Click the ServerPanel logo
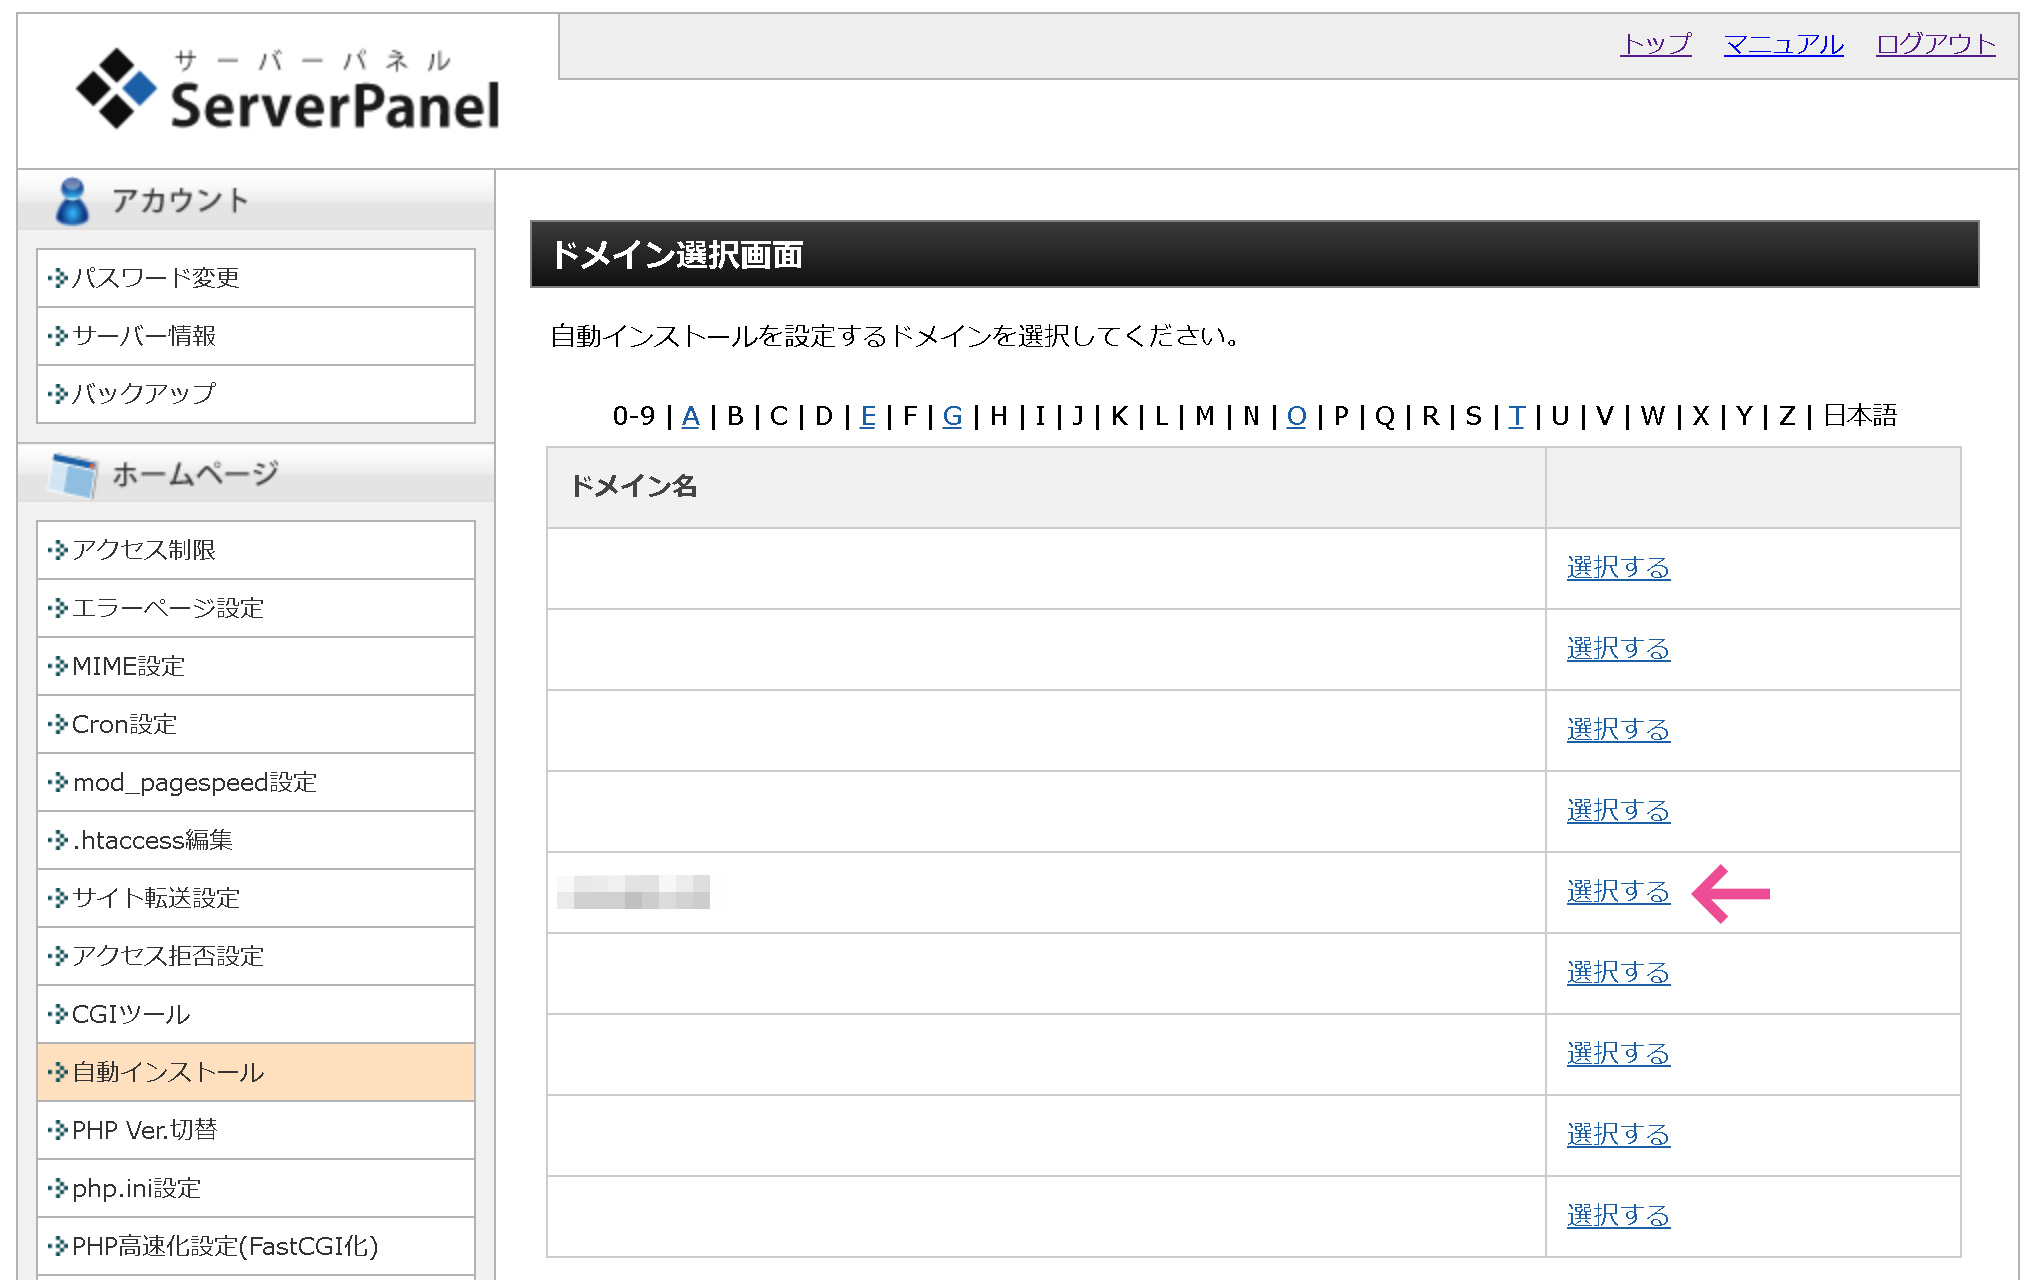Viewport: 2036px width, 1280px height. click(x=288, y=90)
